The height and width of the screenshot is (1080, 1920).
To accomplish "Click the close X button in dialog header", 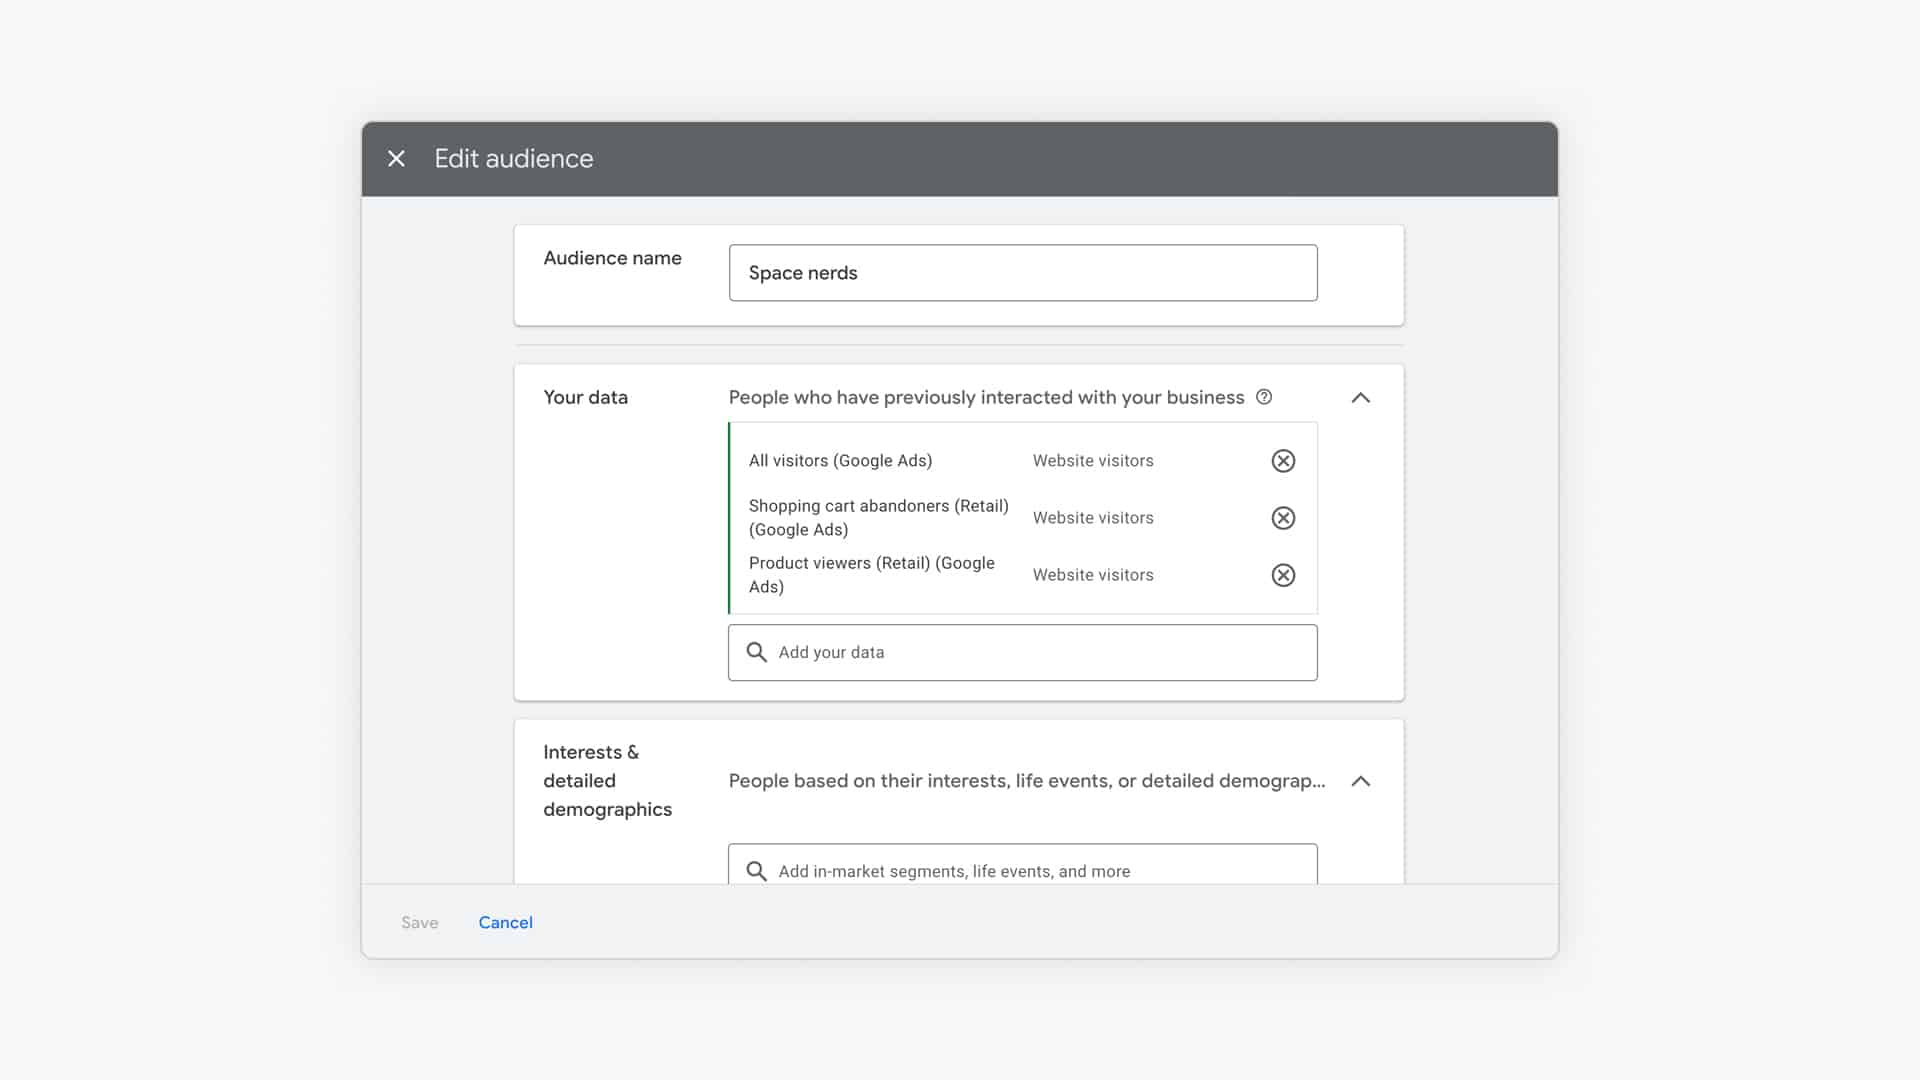I will click(397, 158).
